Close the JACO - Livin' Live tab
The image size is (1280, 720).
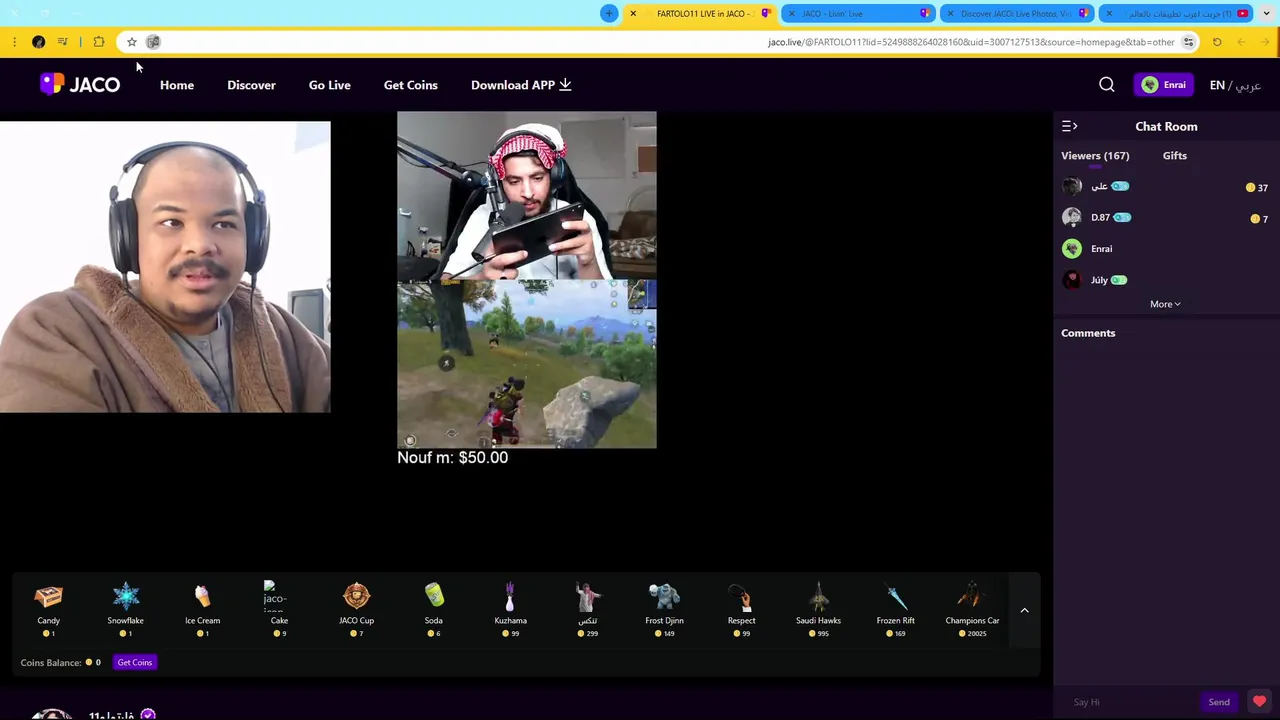[x=792, y=13]
